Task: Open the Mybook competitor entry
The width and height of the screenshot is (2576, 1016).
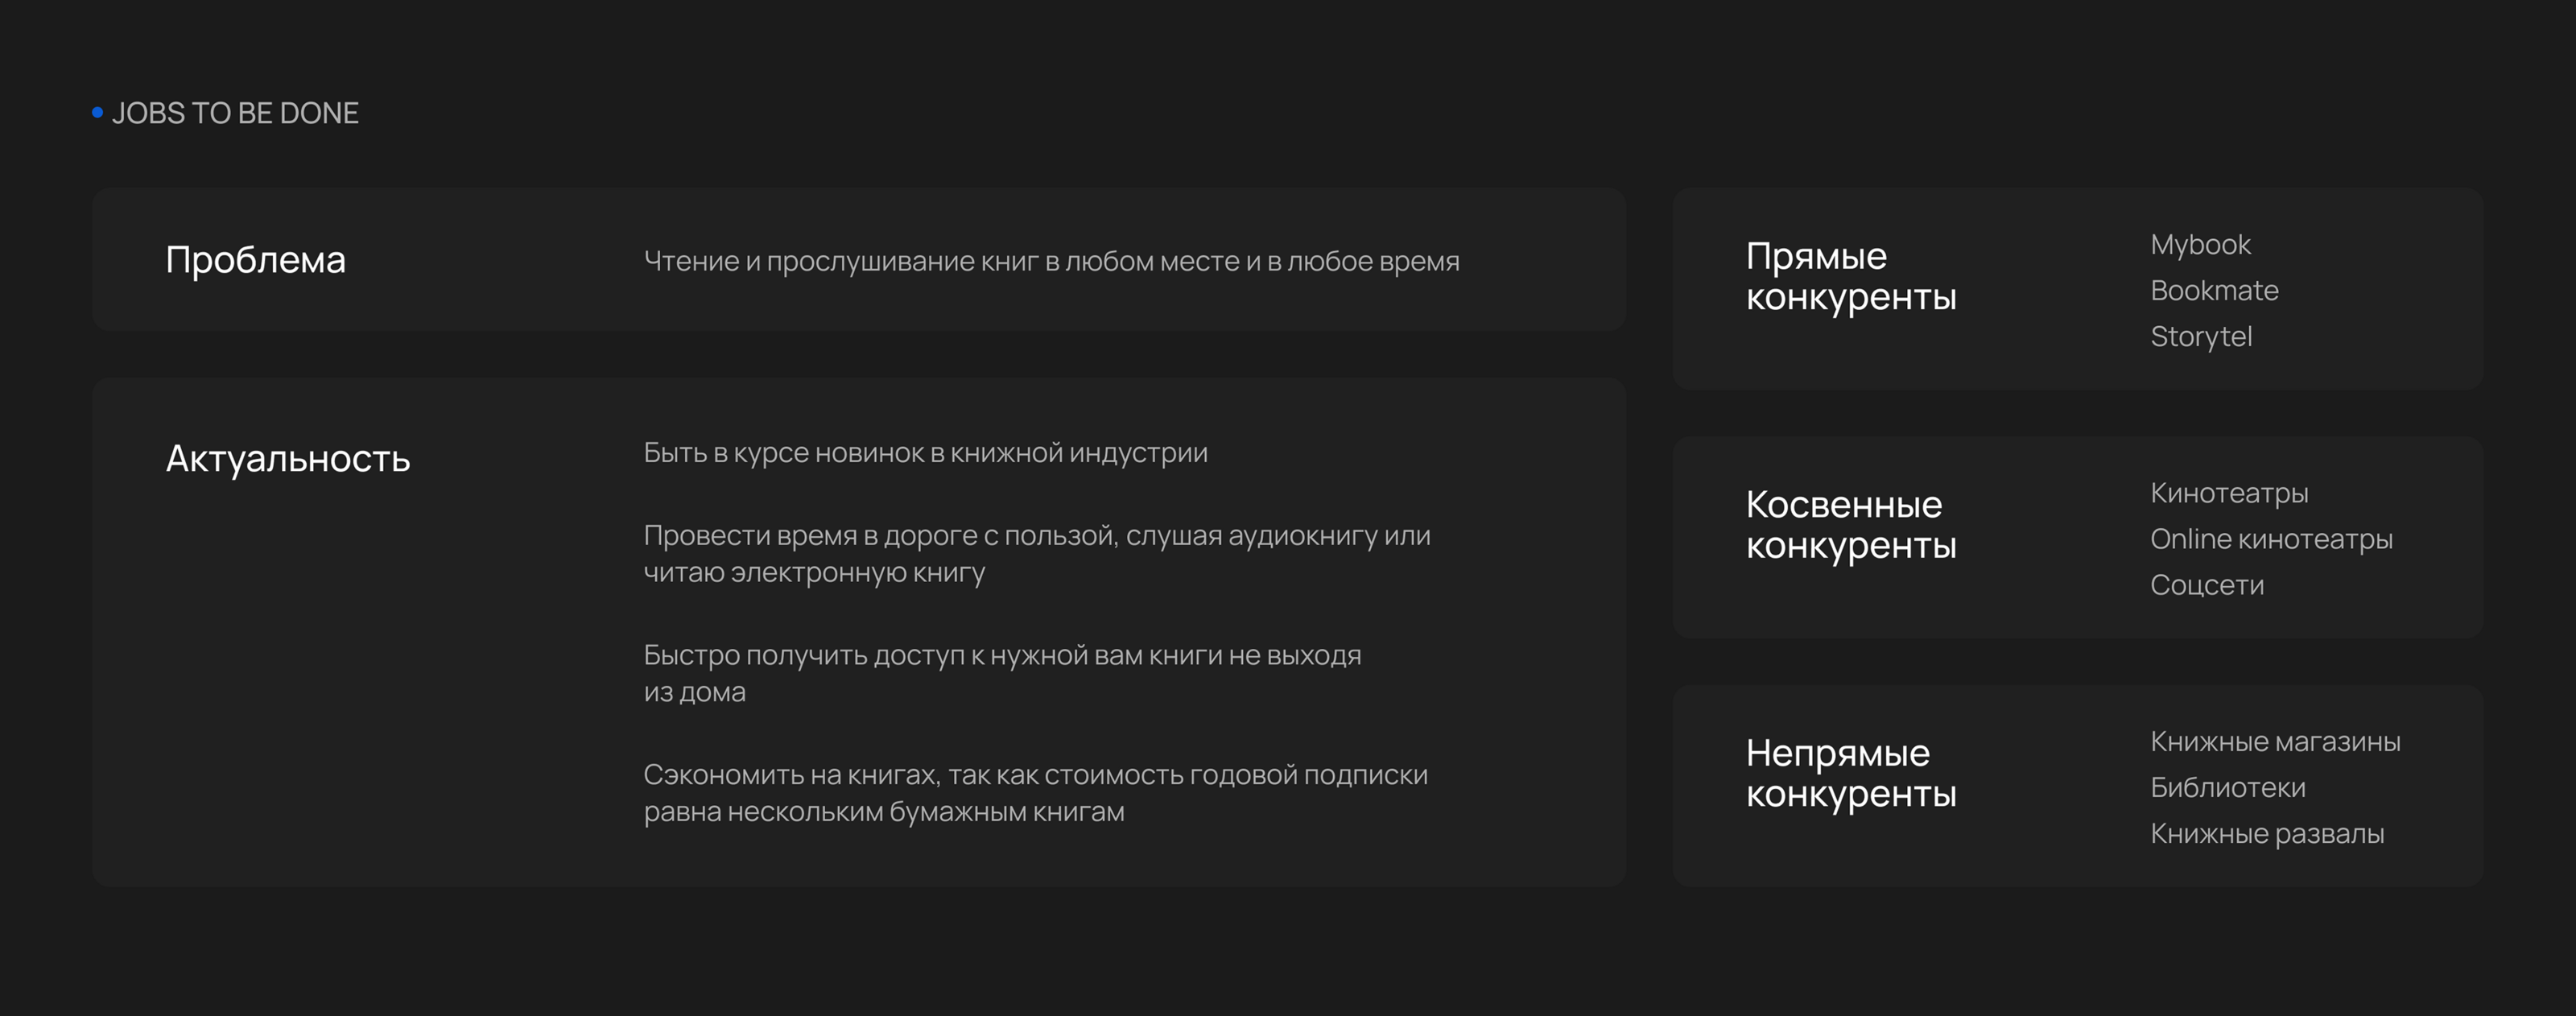Action: [2200, 245]
